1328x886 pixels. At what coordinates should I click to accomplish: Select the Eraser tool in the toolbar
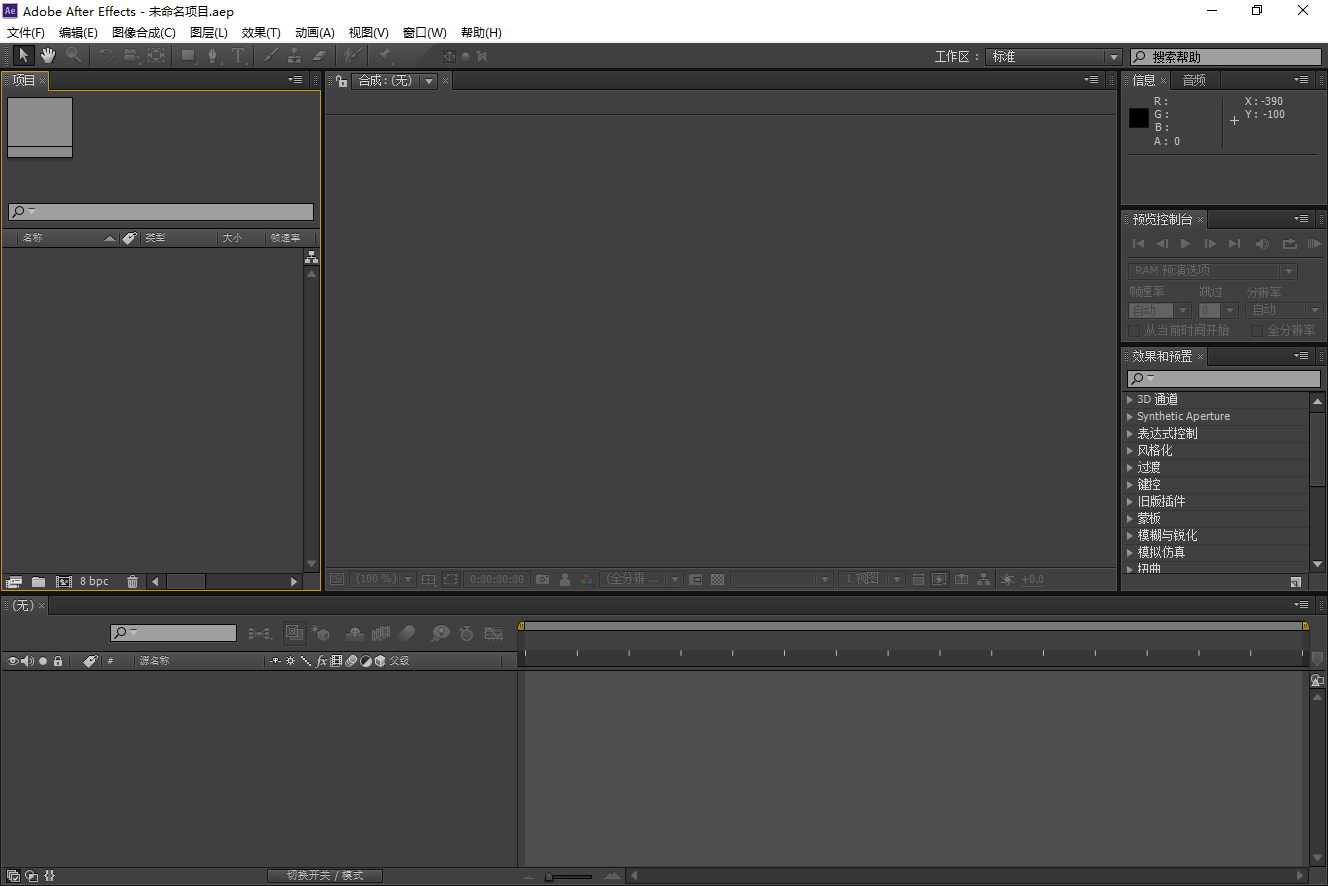click(x=320, y=56)
